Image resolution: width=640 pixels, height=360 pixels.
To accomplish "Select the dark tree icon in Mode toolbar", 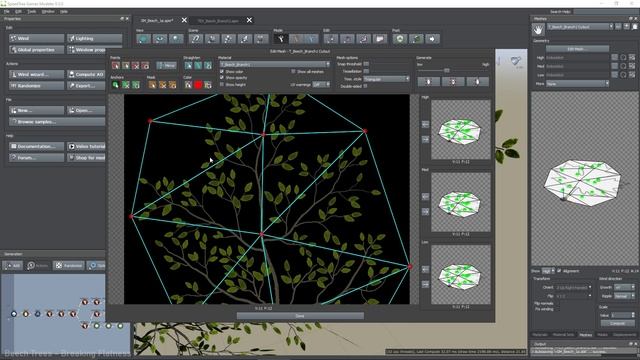I will pos(280,39).
